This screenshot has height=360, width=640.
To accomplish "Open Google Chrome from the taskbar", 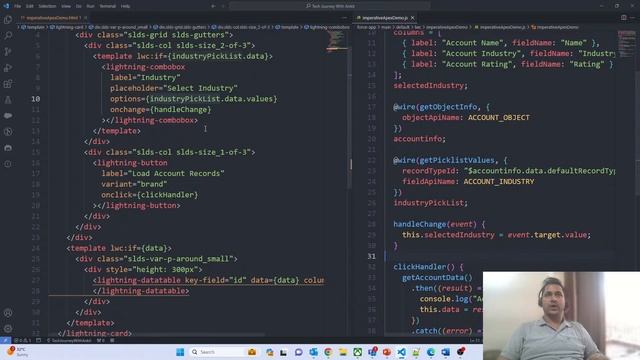I will pyautogui.click(x=328, y=352).
